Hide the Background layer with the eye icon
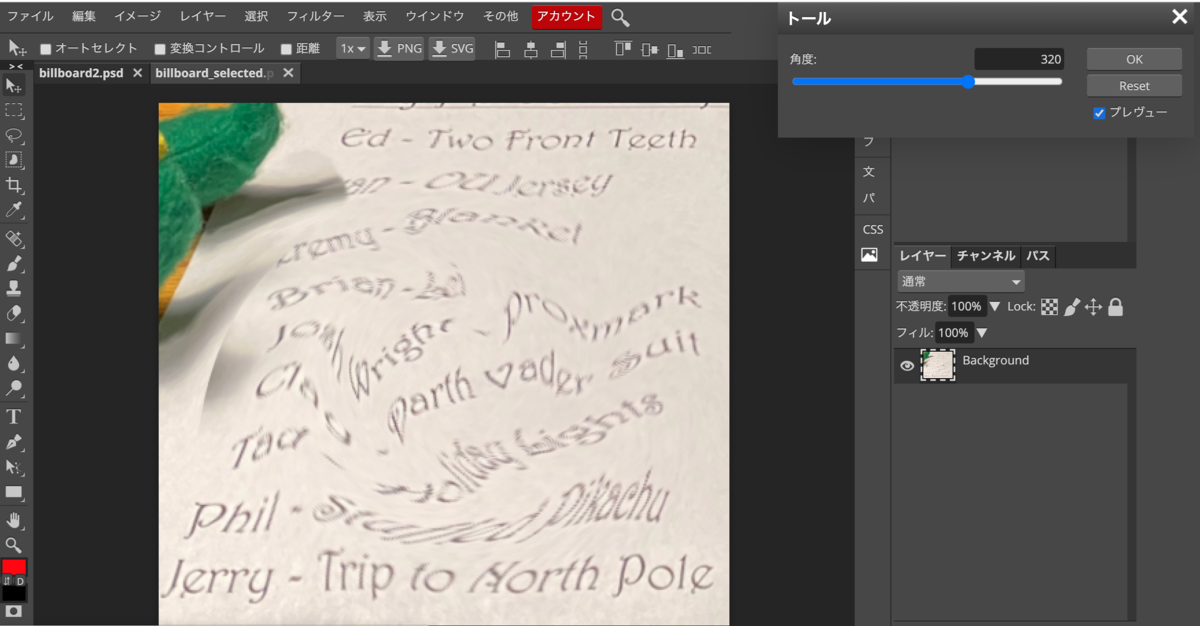Image resolution: width=1200 pixels, height=626 pixels. click(x=907, y=366)
